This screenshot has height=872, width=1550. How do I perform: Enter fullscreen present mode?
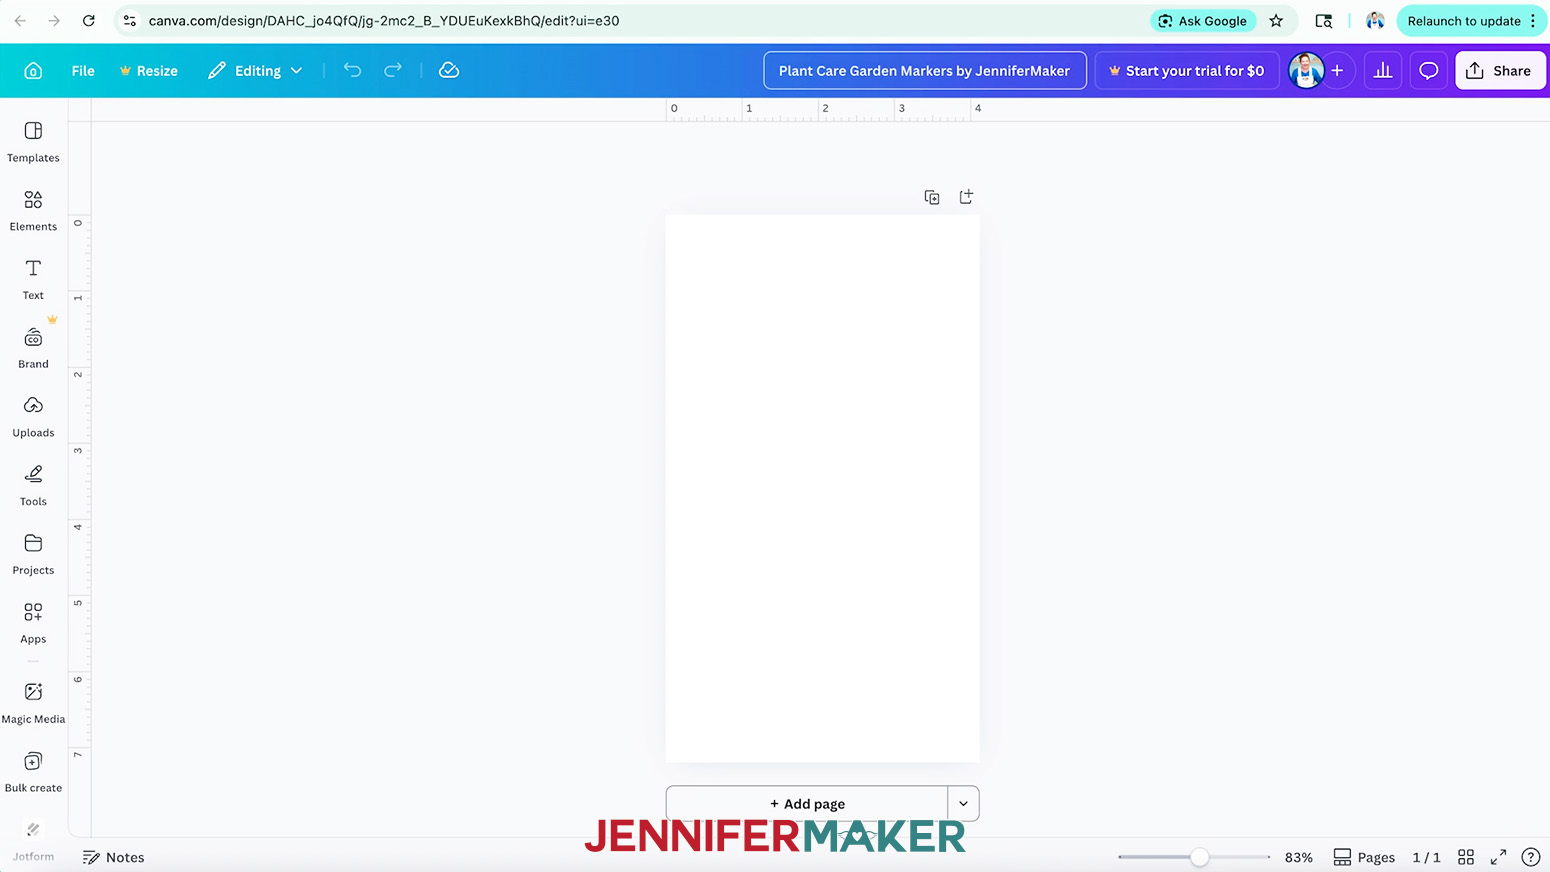1498,857
